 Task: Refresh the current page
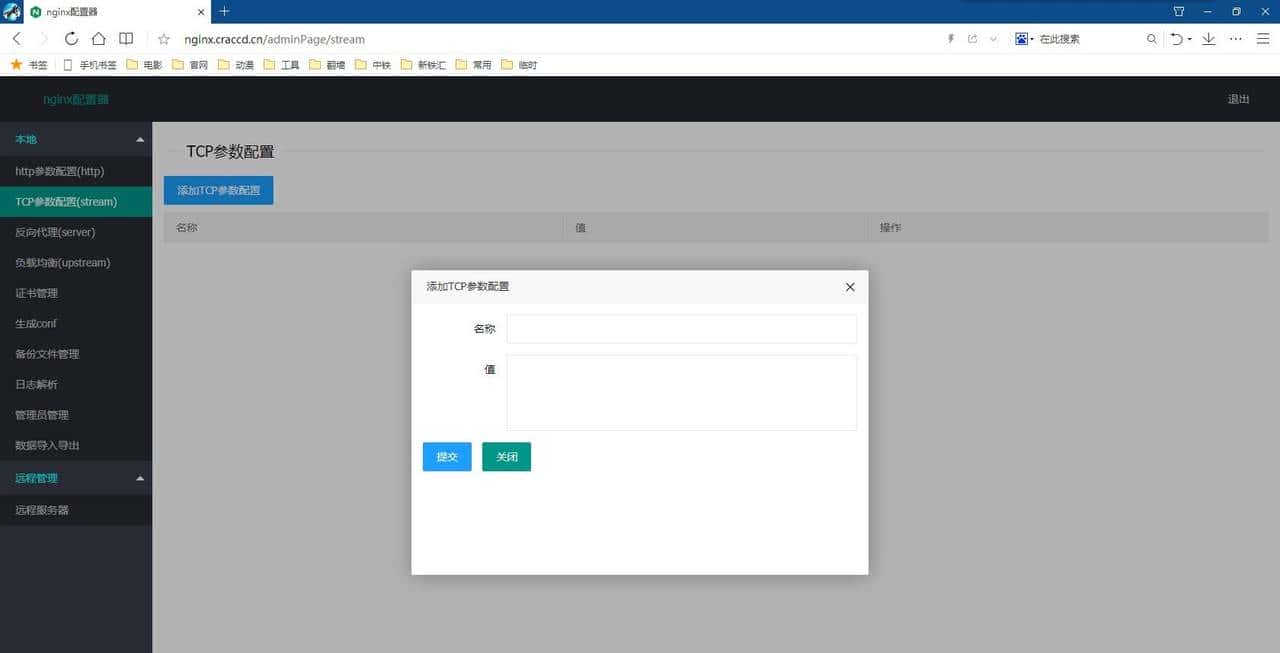[x=70, y=39]
